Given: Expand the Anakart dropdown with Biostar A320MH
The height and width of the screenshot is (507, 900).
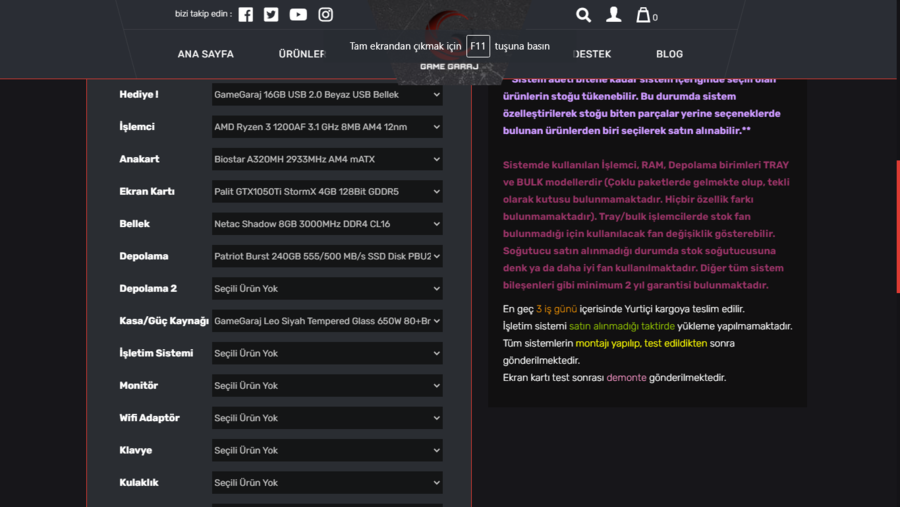Looking at the screenshot, I should [327, 159].
